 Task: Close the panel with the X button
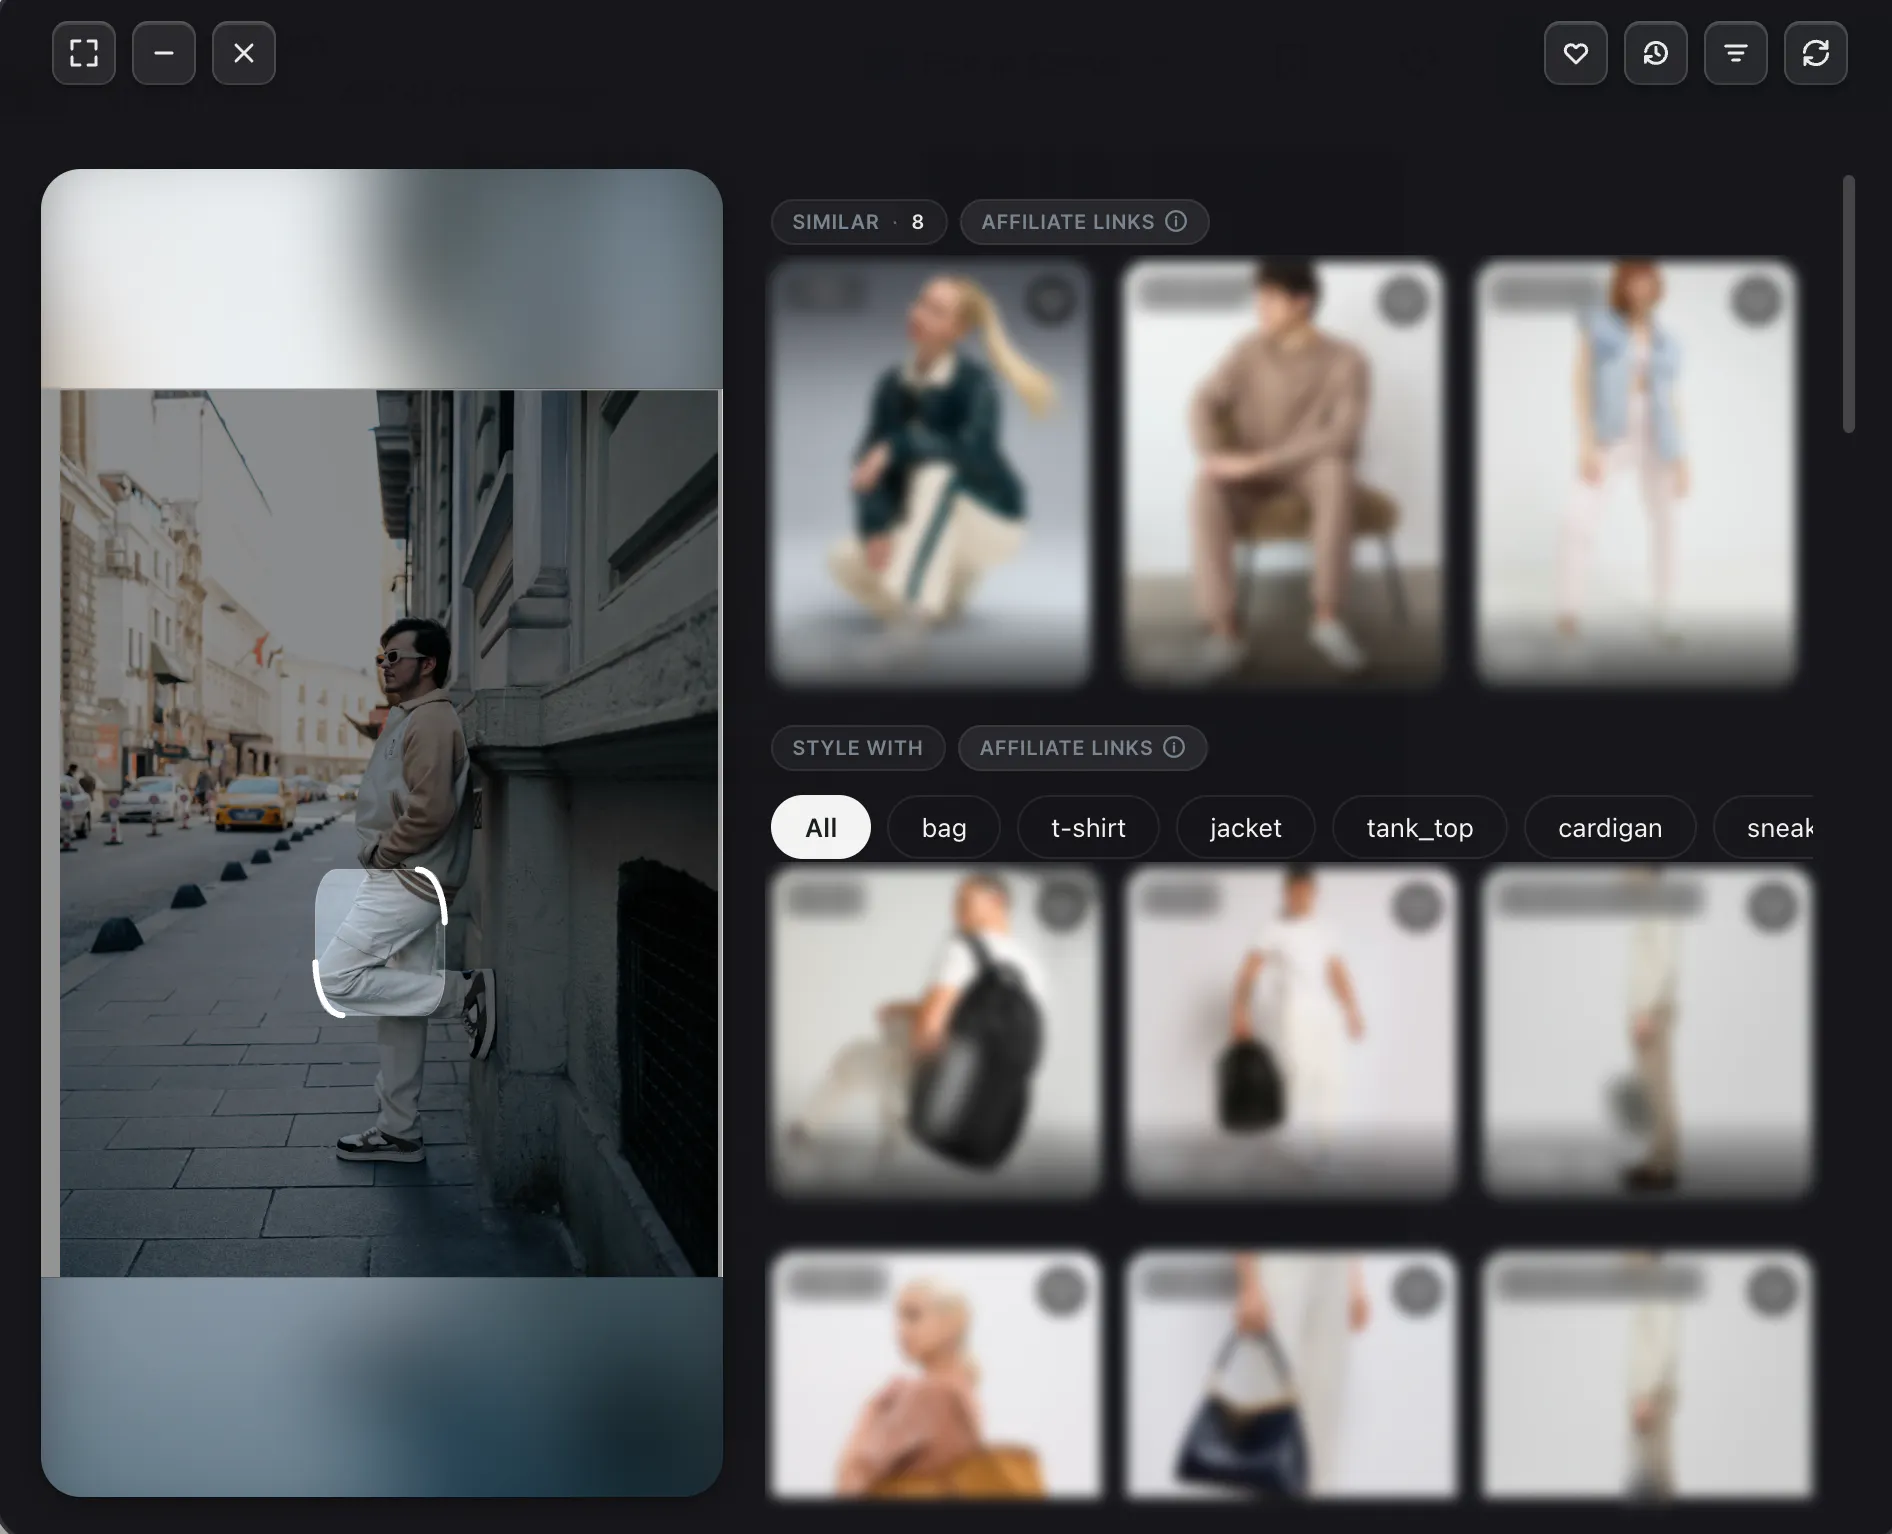click(x=244, y=53)
